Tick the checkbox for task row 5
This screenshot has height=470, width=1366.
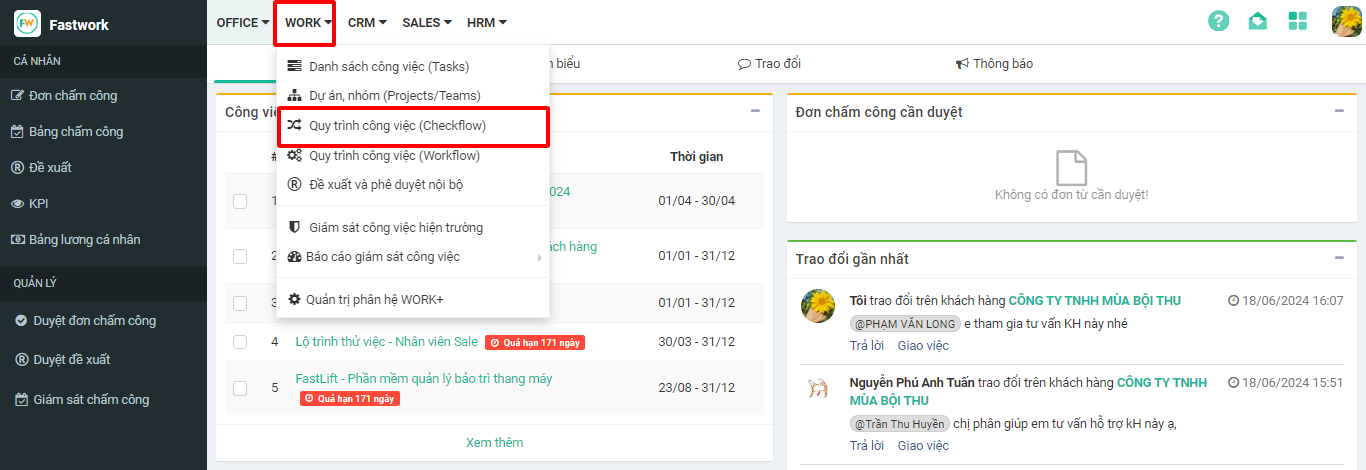click(x=240, y=388)
